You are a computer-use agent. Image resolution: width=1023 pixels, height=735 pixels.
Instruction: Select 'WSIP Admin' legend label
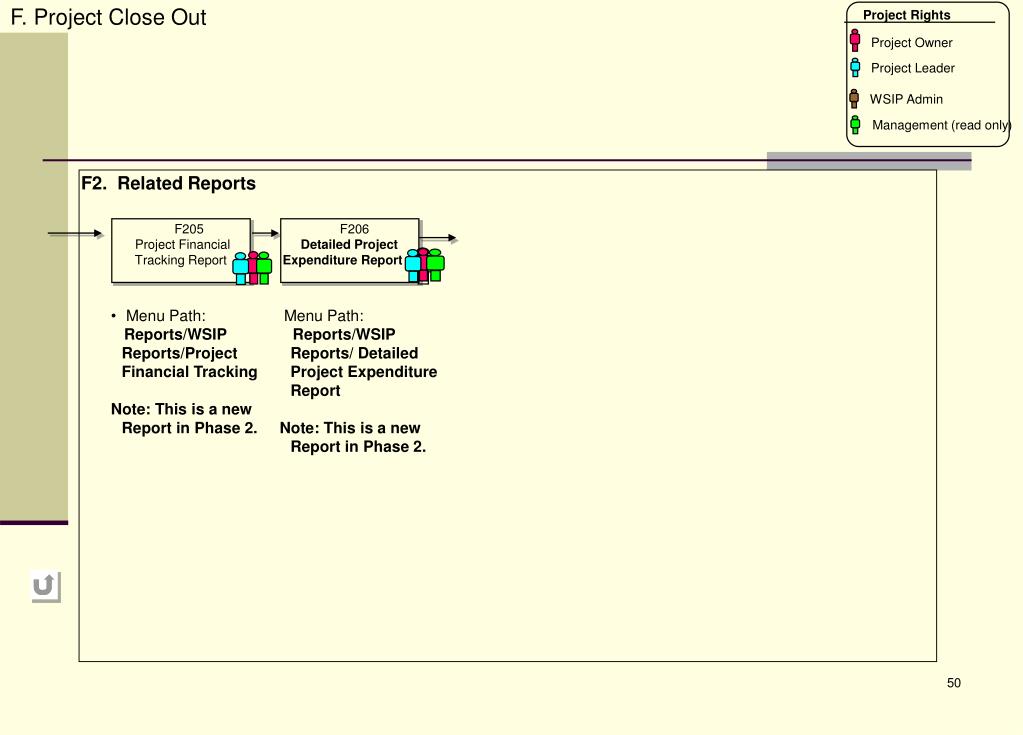906,99
